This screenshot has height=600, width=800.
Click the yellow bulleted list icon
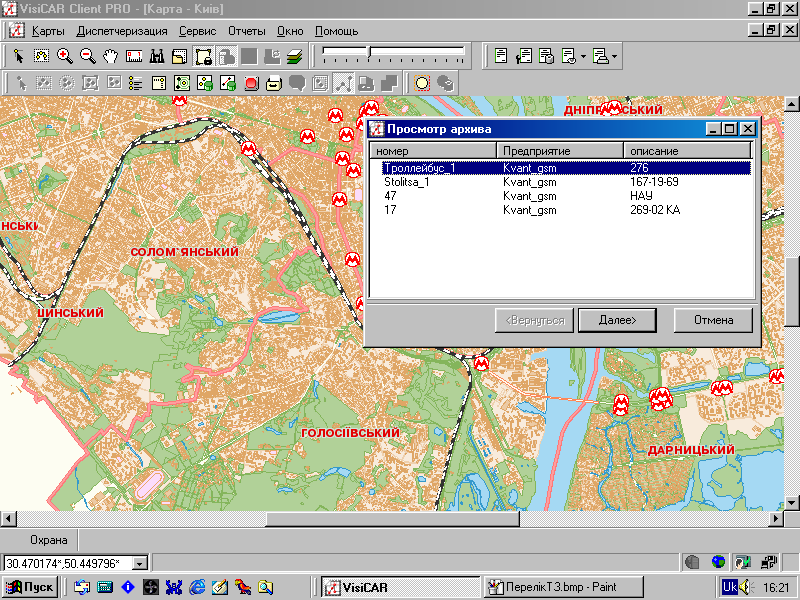coord(136,83)
